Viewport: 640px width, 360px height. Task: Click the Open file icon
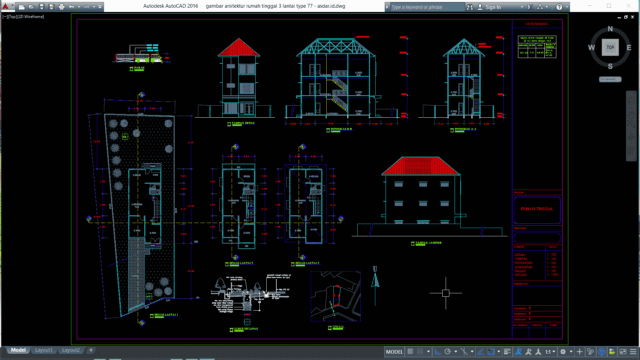31,7
